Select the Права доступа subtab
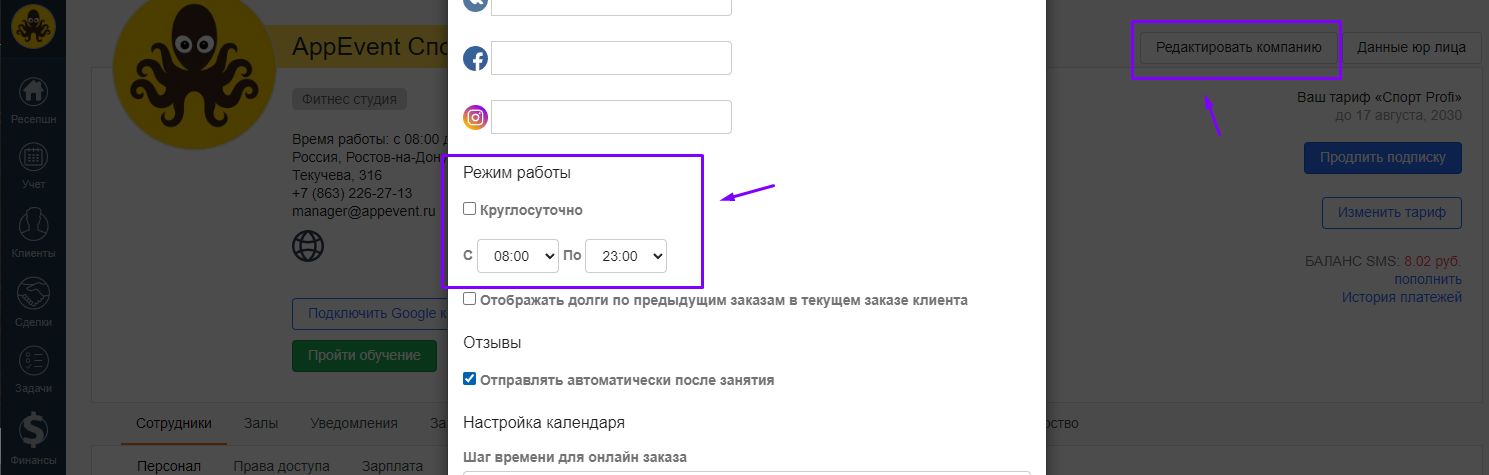The height and width of the screenshot is (475, 1489). click(x=281, y=466)
